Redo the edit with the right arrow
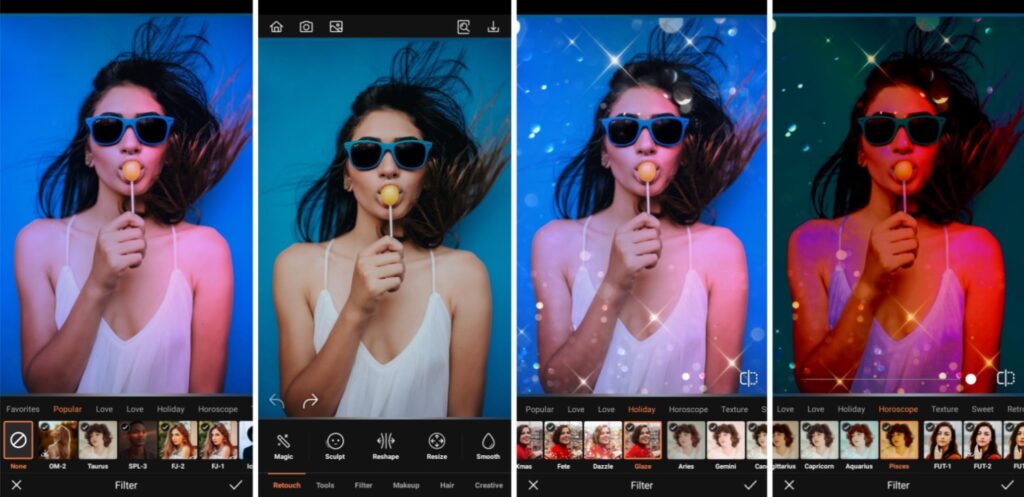This screenshot has height=497, width=1024. tap(310, 400)
